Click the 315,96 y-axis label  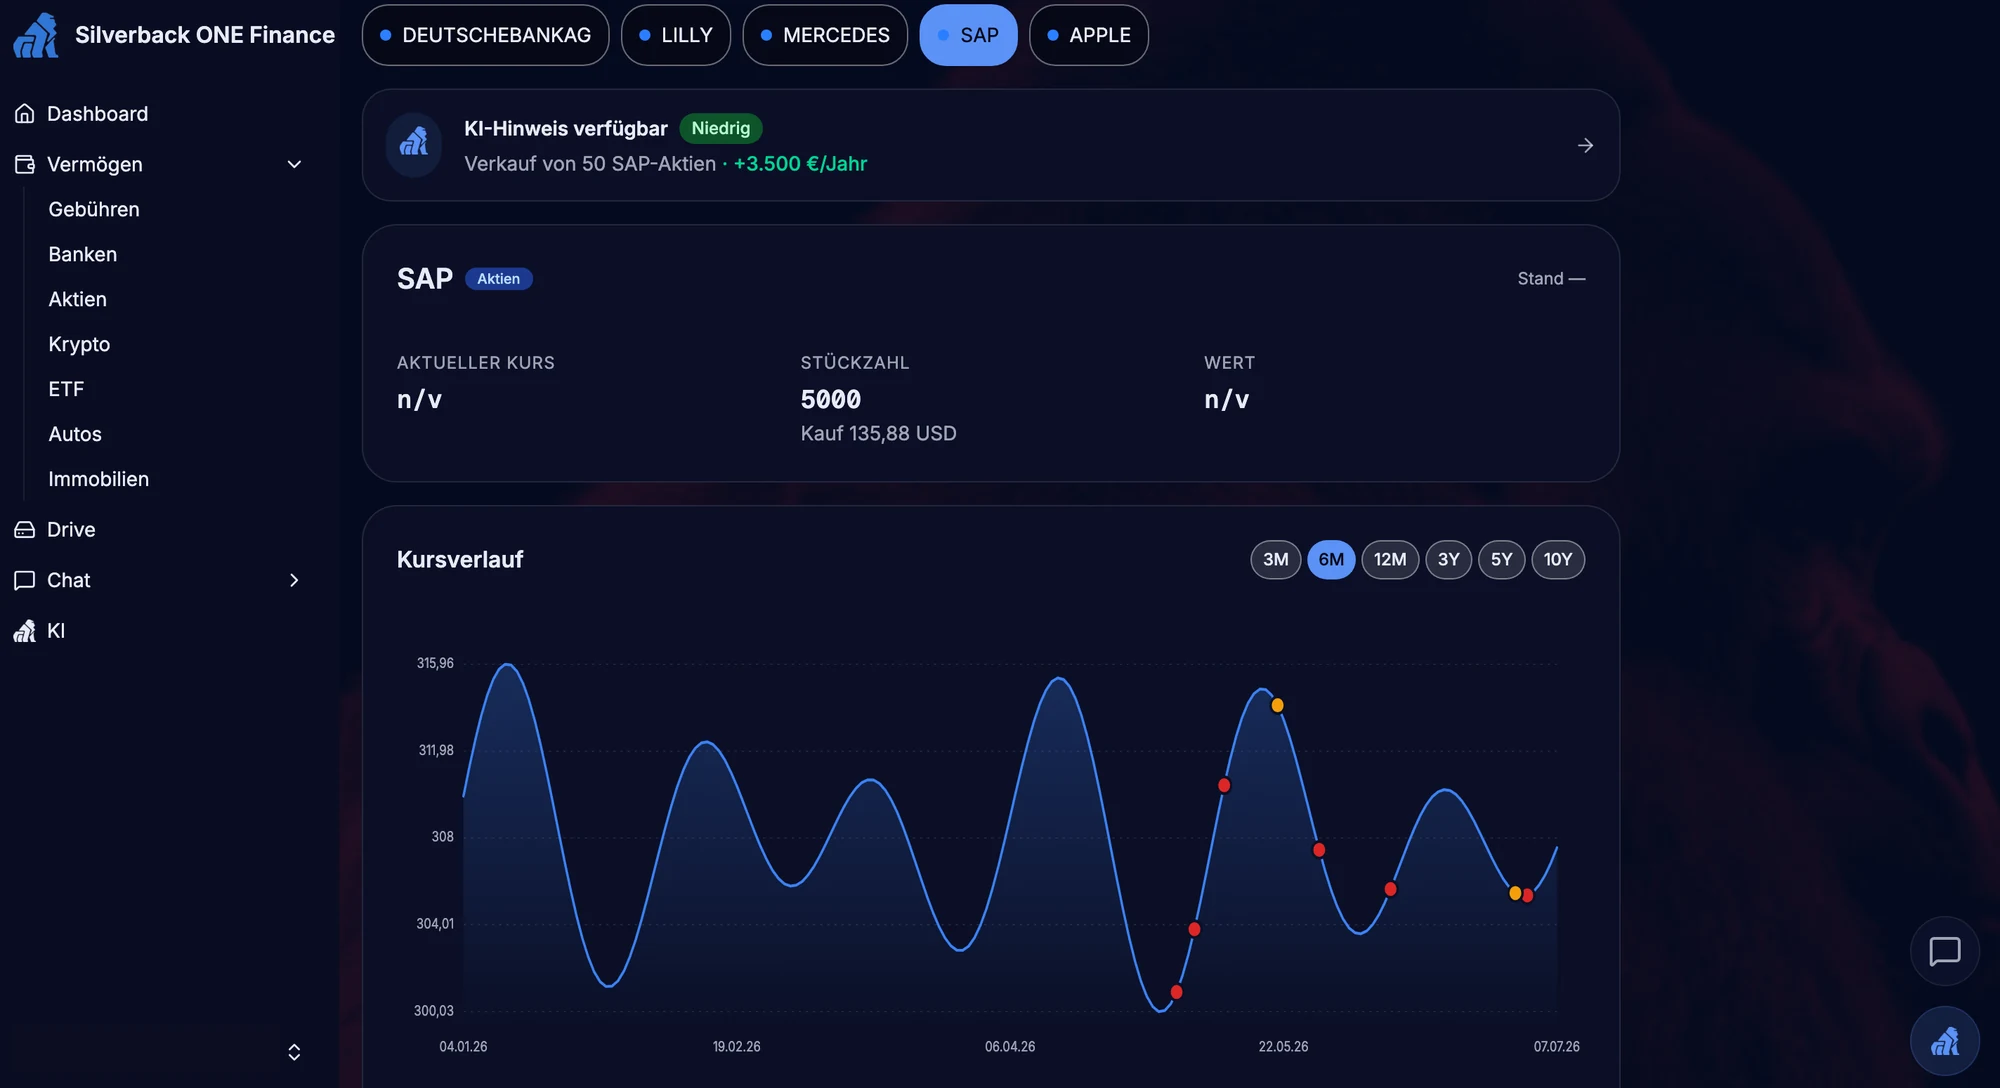pos(435,664)
